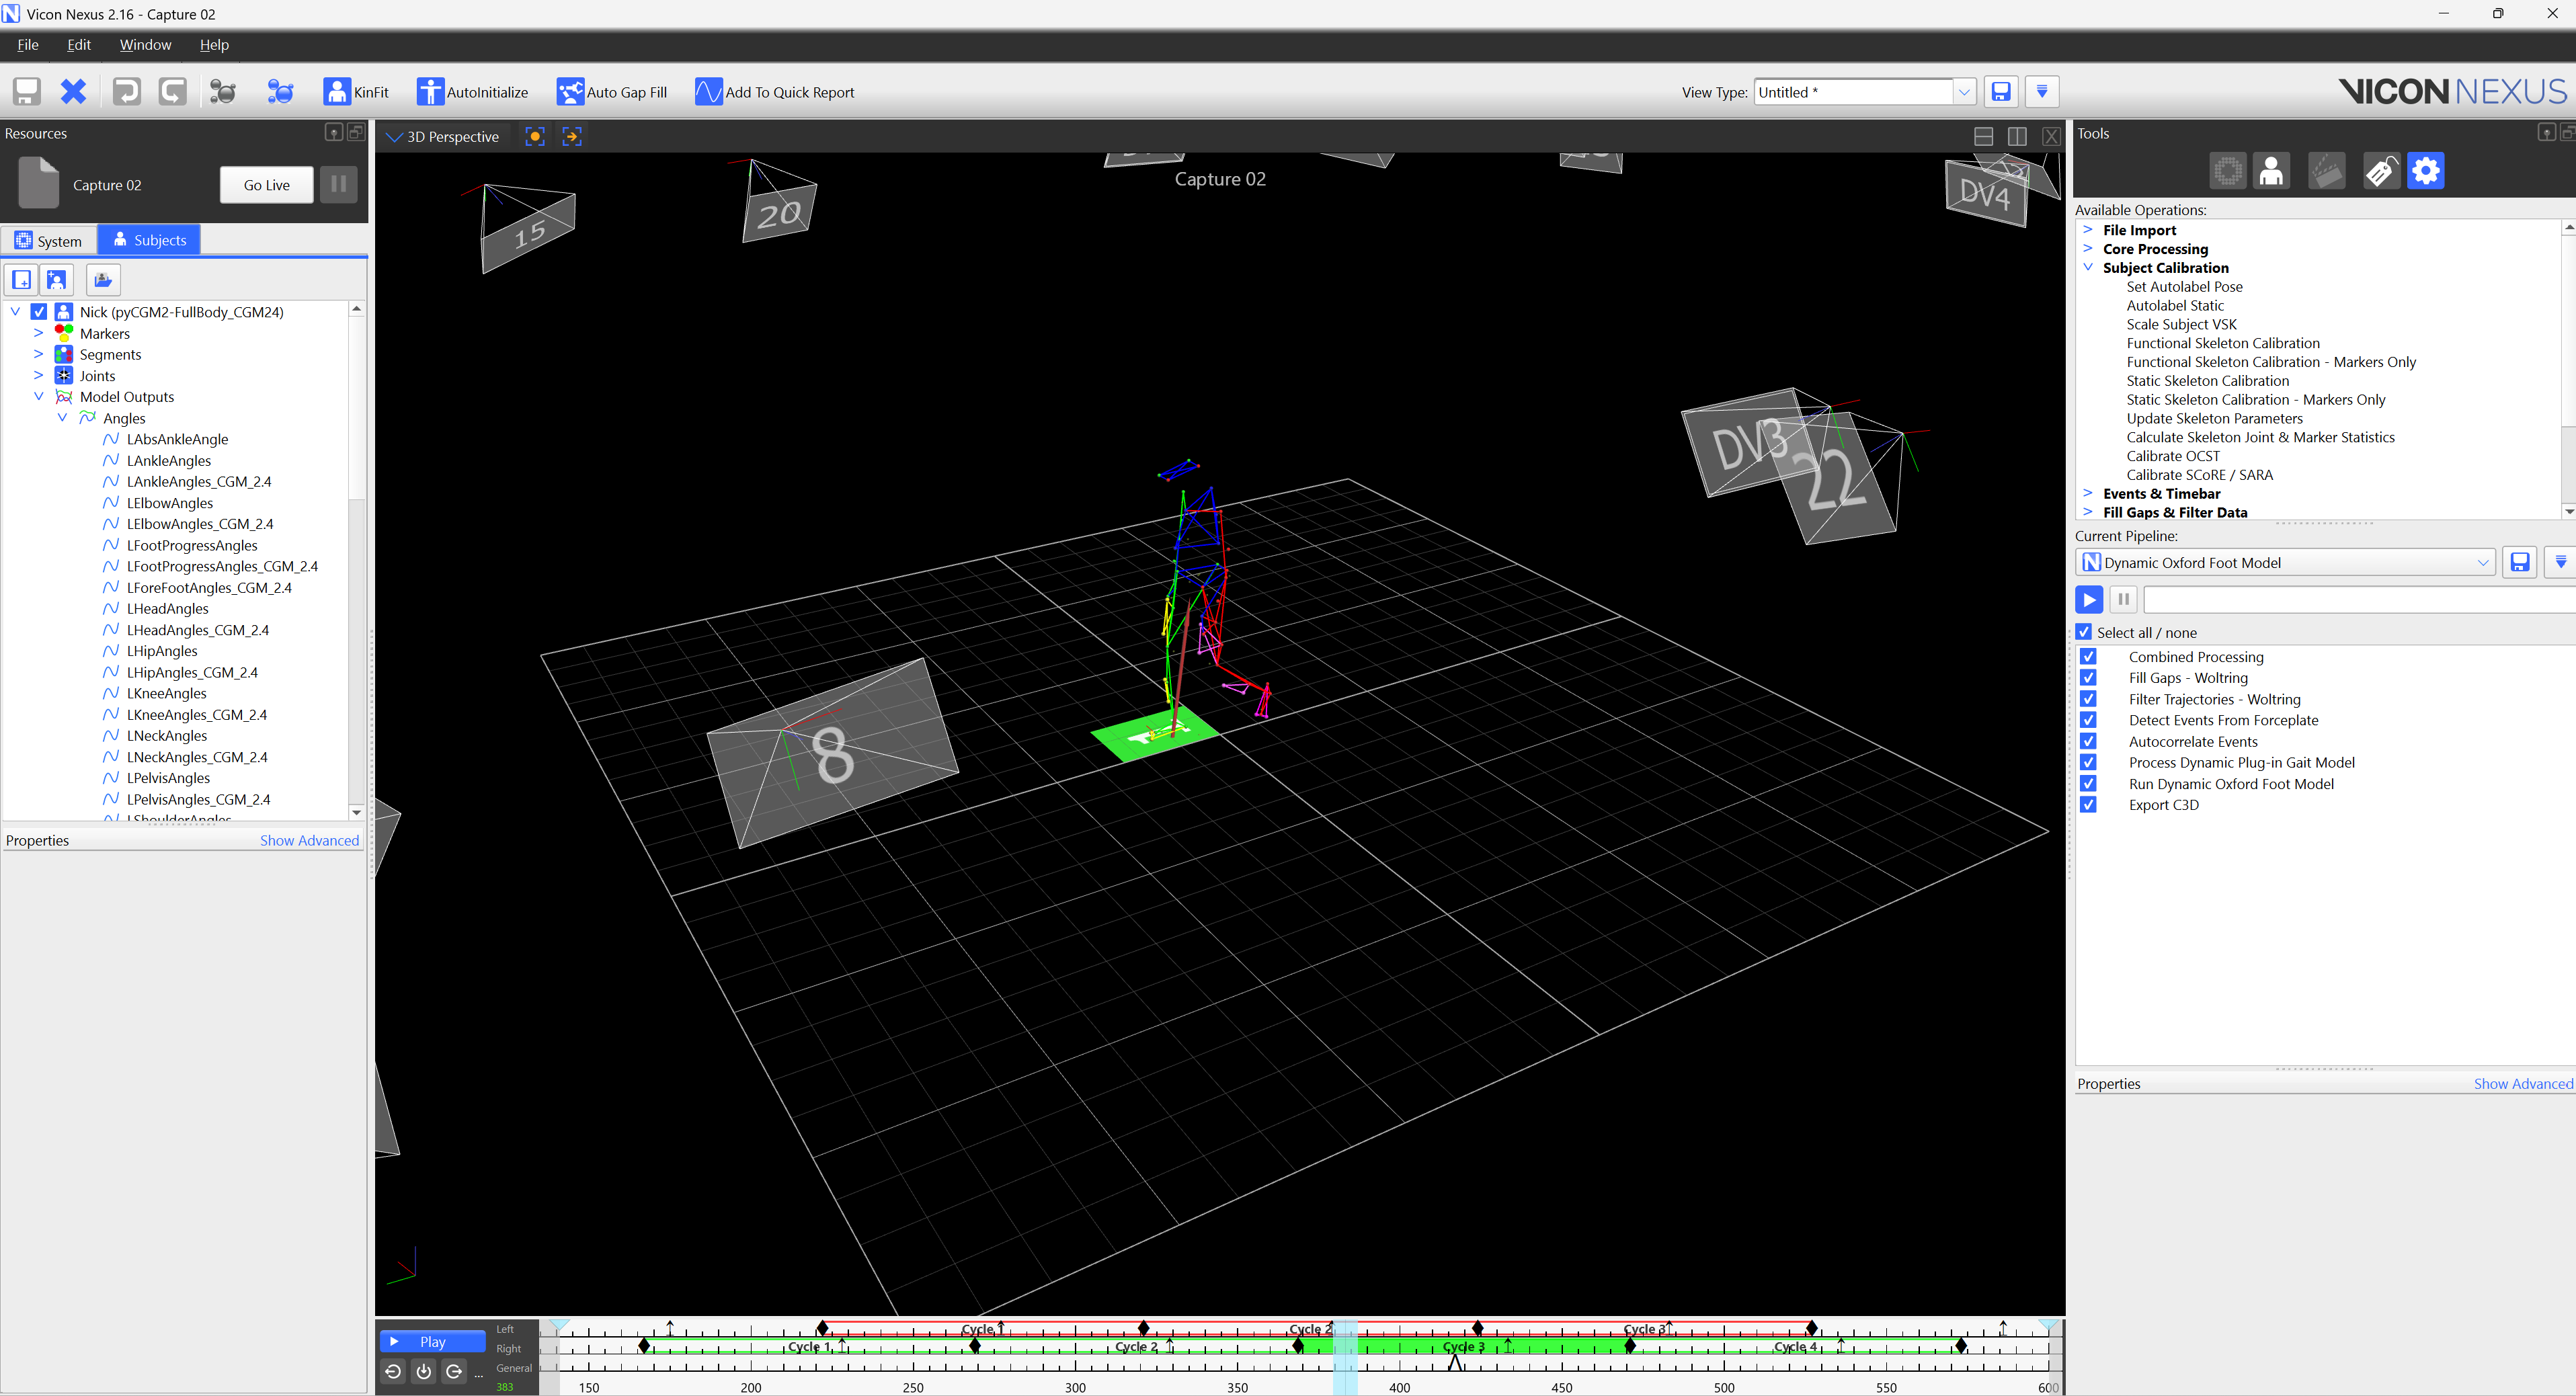This screenshot has height=1396, width=2576.
Task: Run Auto Gap Fill tool
Action: tap(570, 92)
